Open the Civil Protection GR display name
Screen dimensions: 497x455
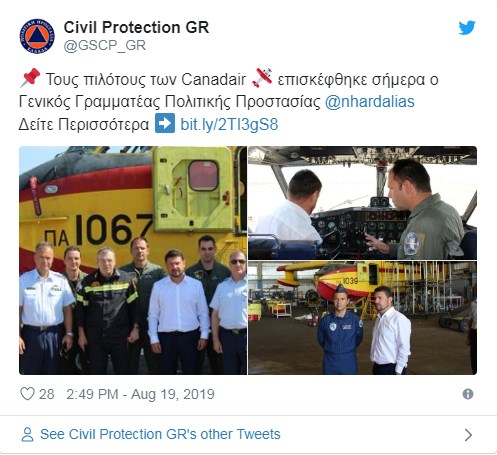136,27
